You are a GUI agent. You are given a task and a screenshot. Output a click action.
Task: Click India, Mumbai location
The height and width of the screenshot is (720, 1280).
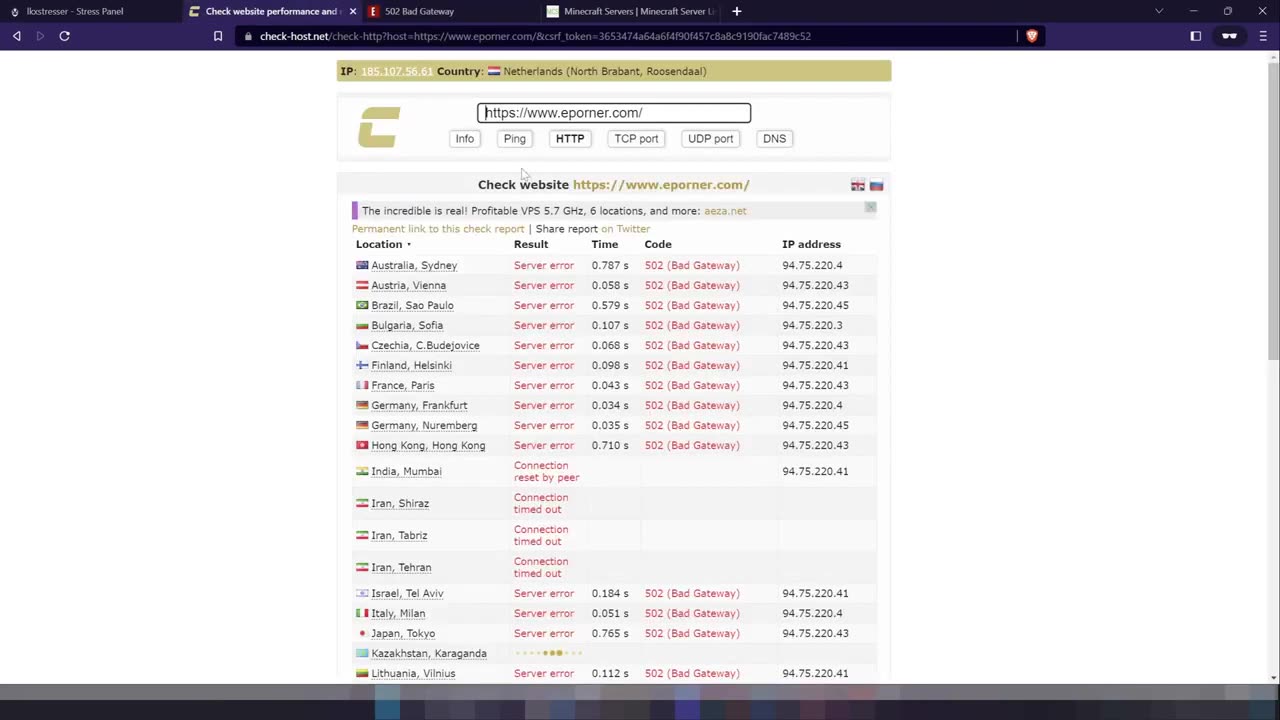click(406, 471)
